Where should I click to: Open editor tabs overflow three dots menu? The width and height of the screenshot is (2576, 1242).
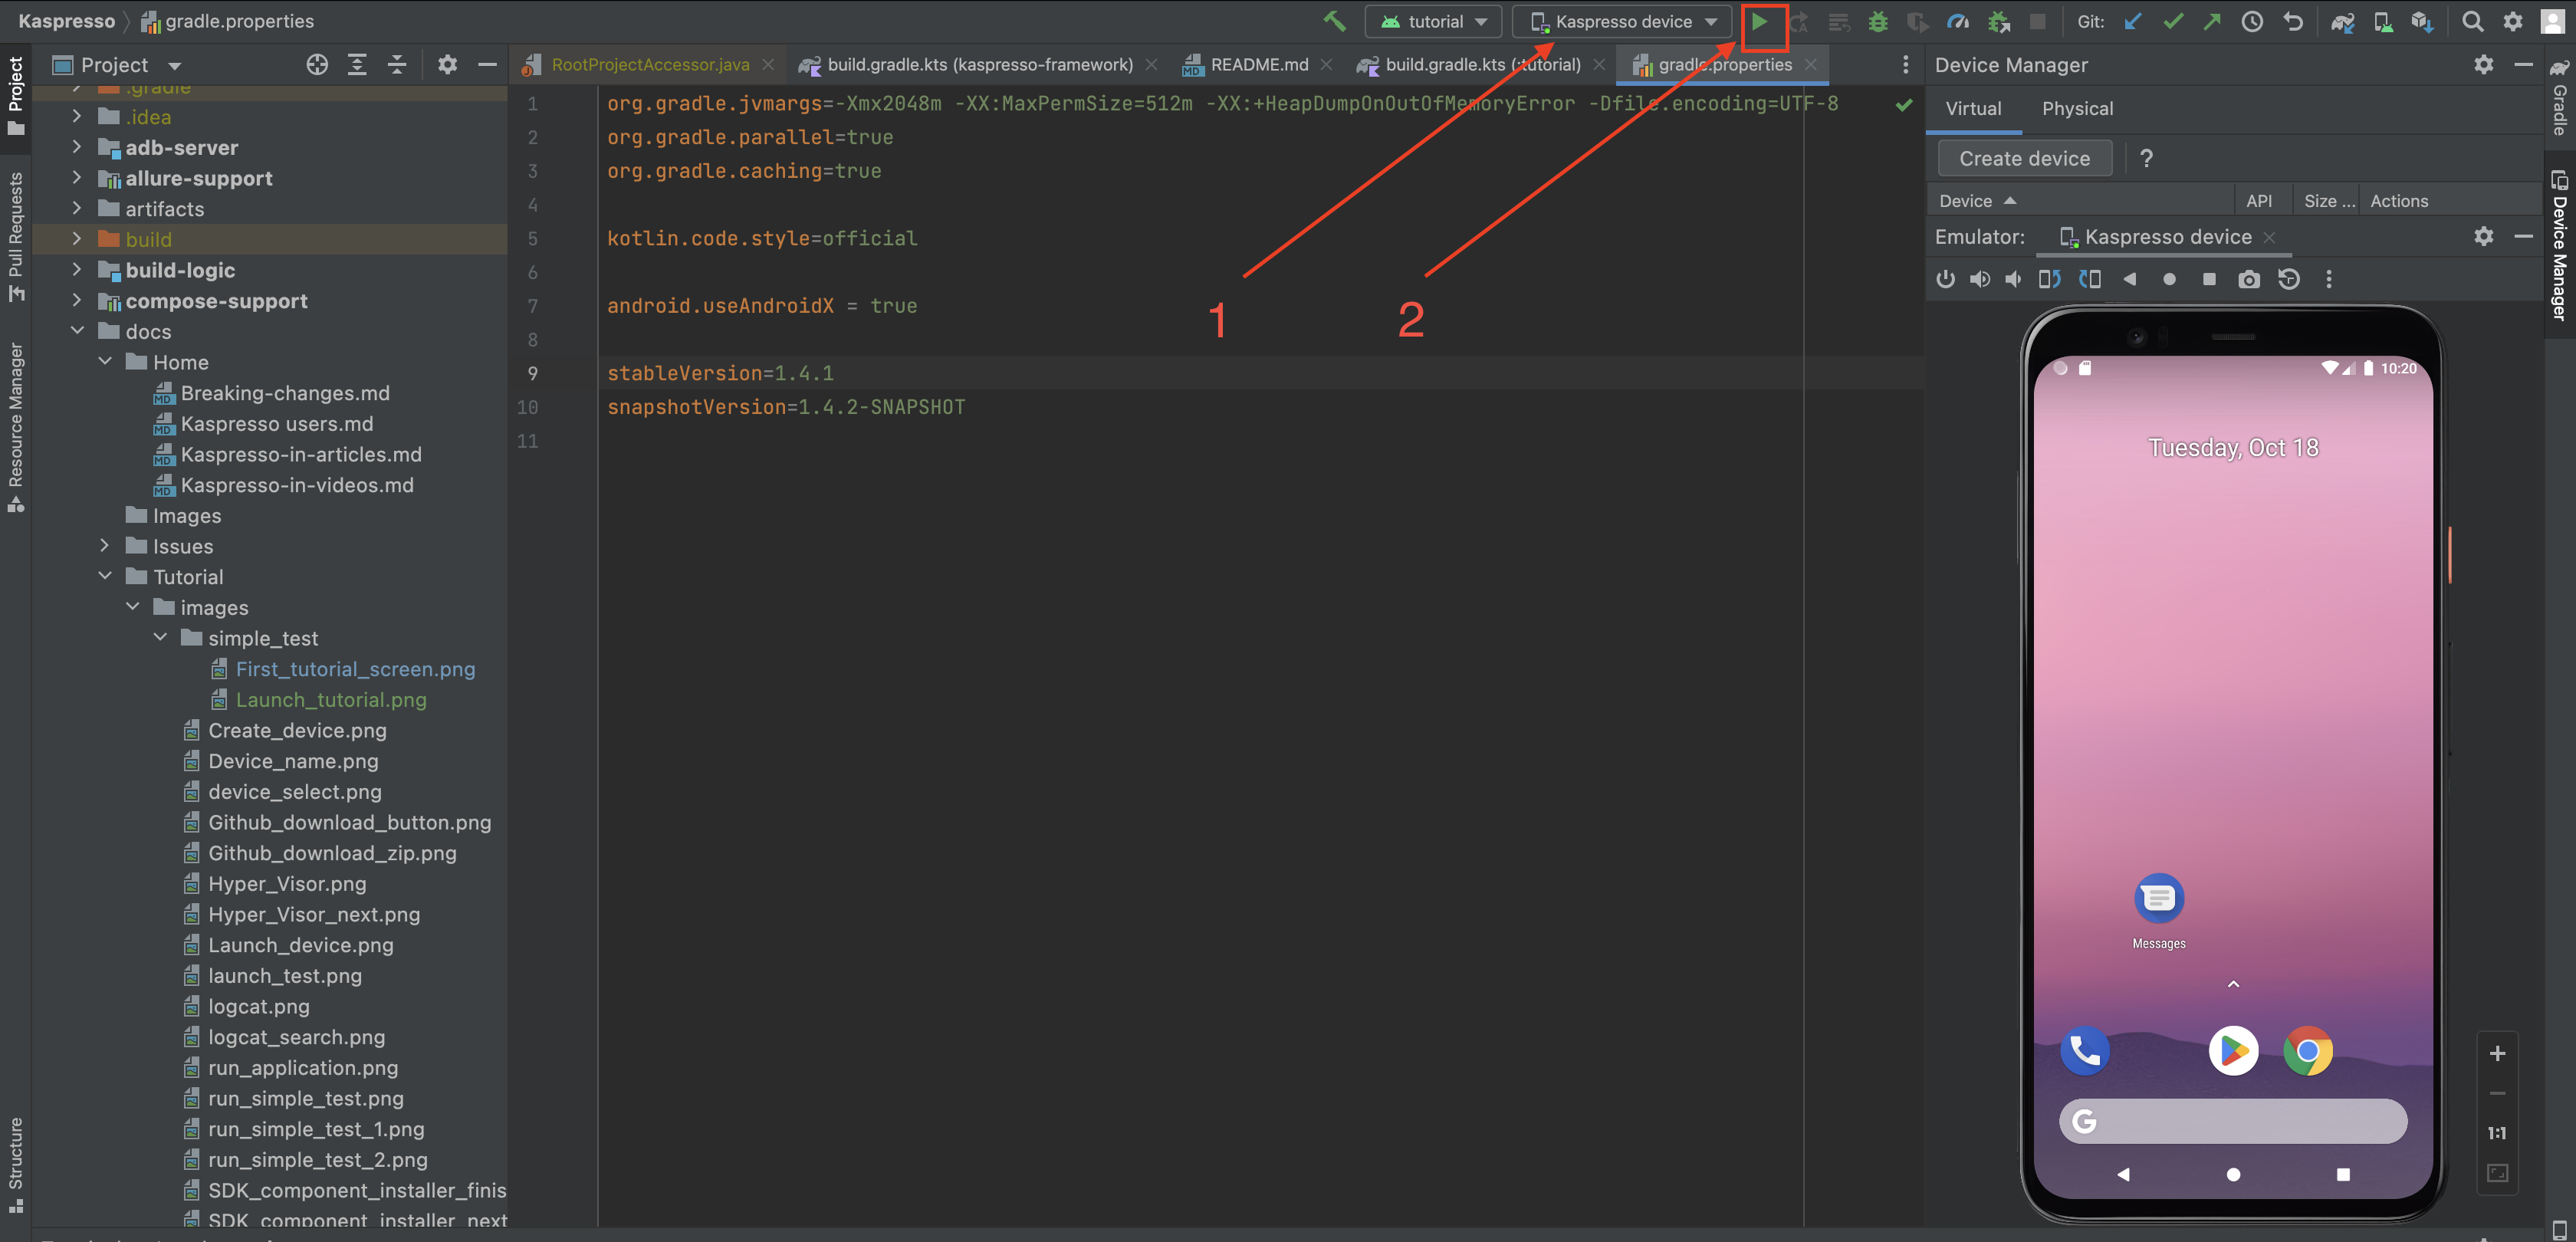1905,65
